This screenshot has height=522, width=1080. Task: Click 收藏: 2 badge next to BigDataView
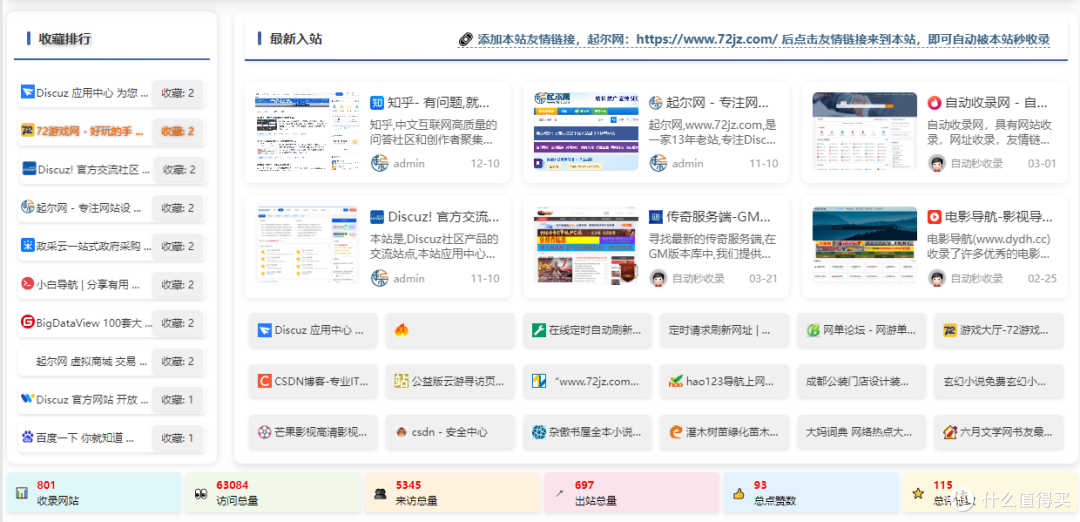tap(178, 322)
